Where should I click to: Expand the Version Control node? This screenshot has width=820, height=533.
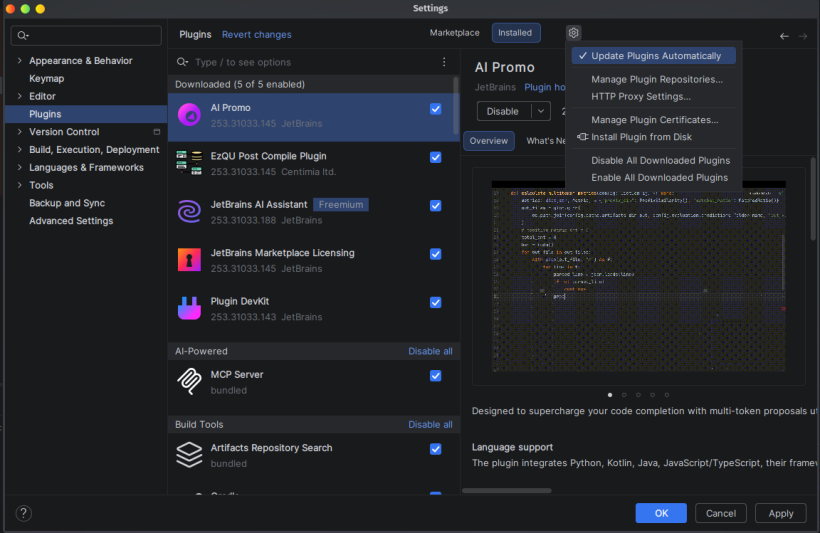click(x=19, y=132)
